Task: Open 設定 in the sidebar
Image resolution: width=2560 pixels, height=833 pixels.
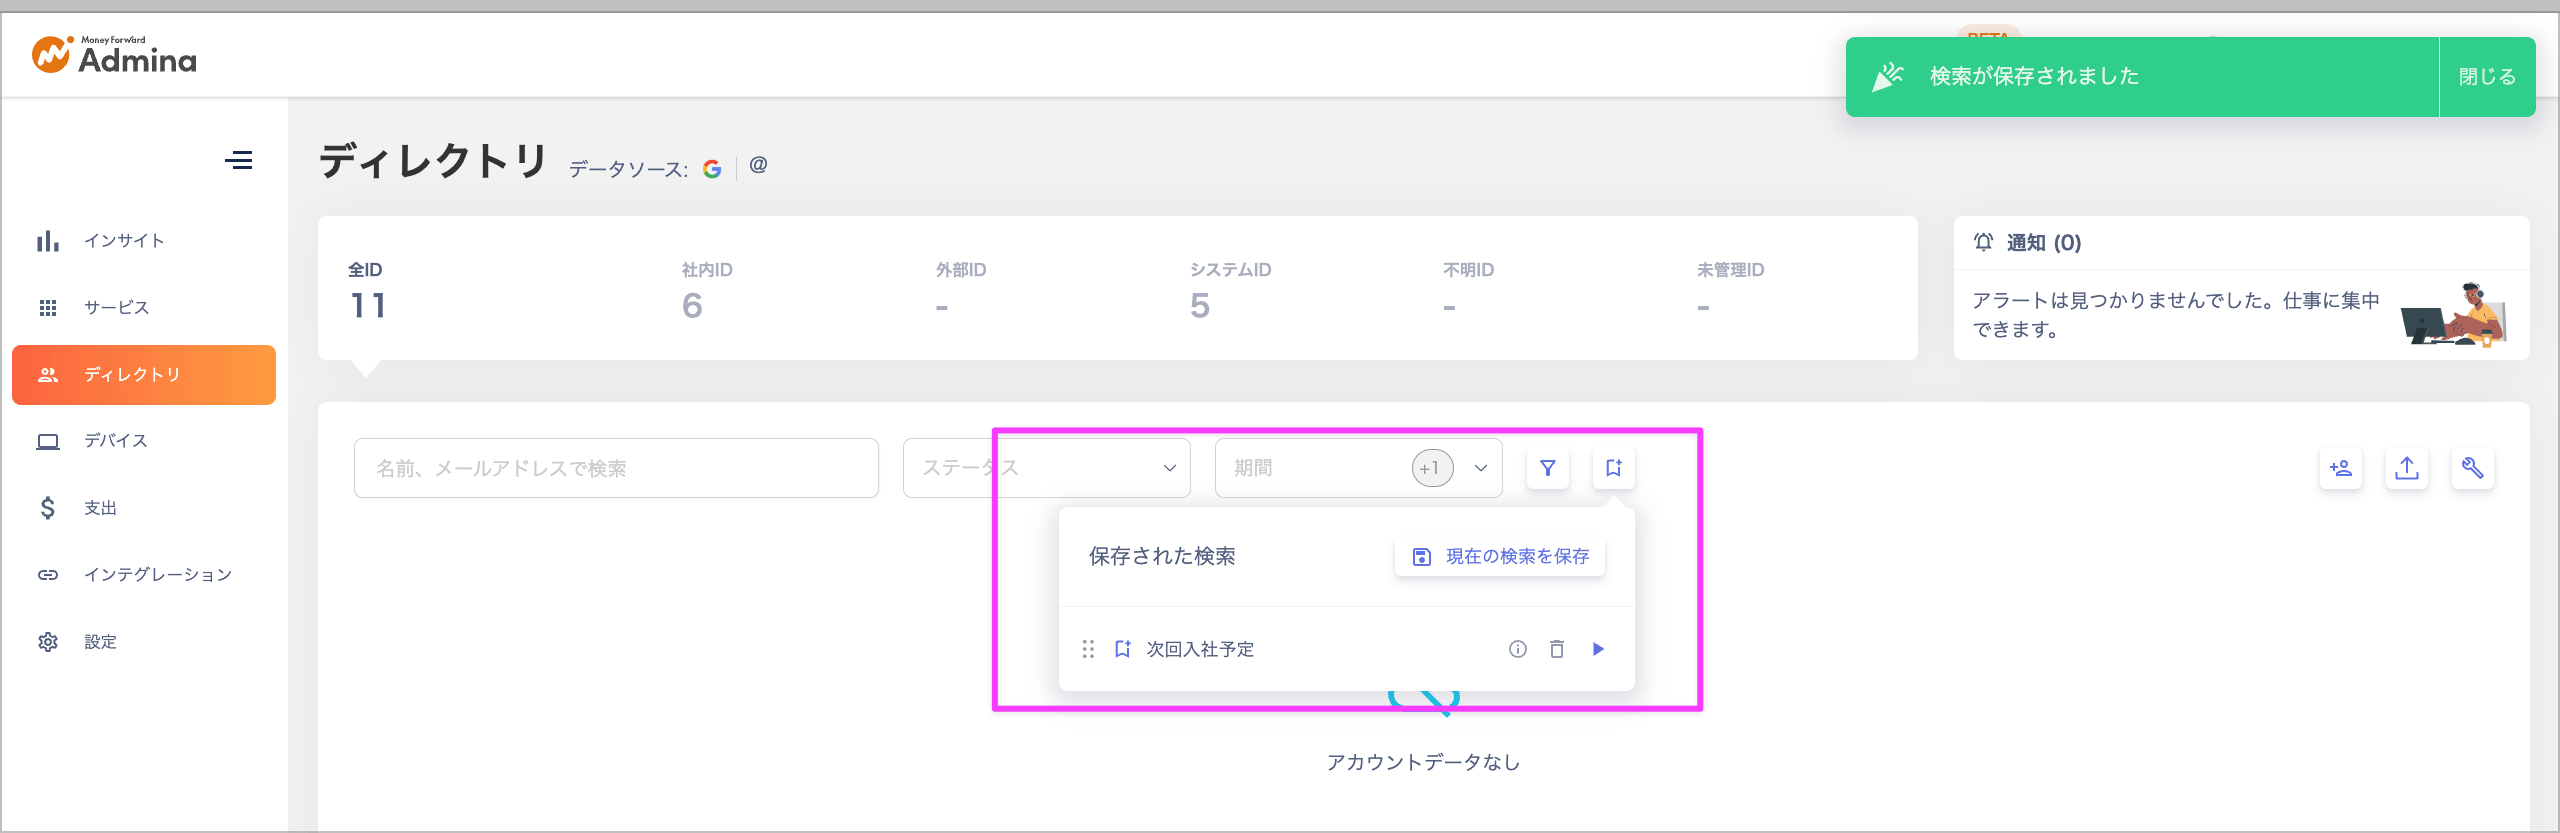Action: 144,642
